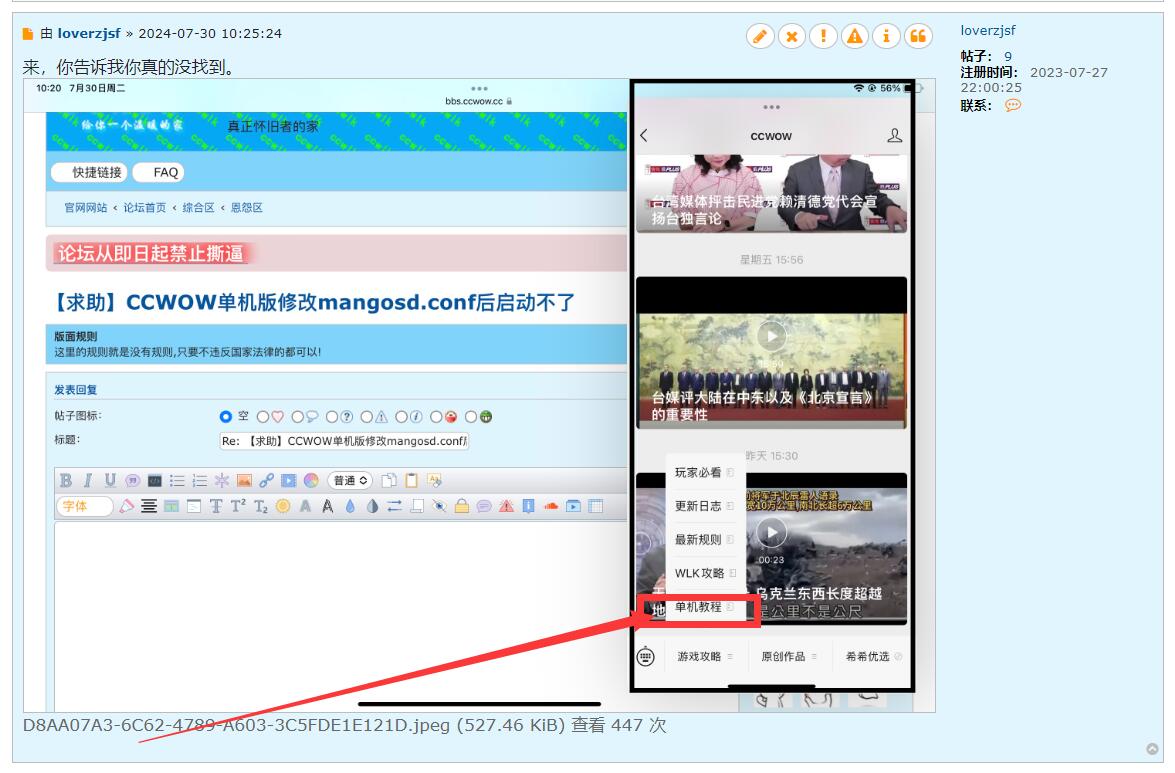
Task: Quote this post using the 66 quote icon
Action: pyautogui.click(x=917, y=36)
